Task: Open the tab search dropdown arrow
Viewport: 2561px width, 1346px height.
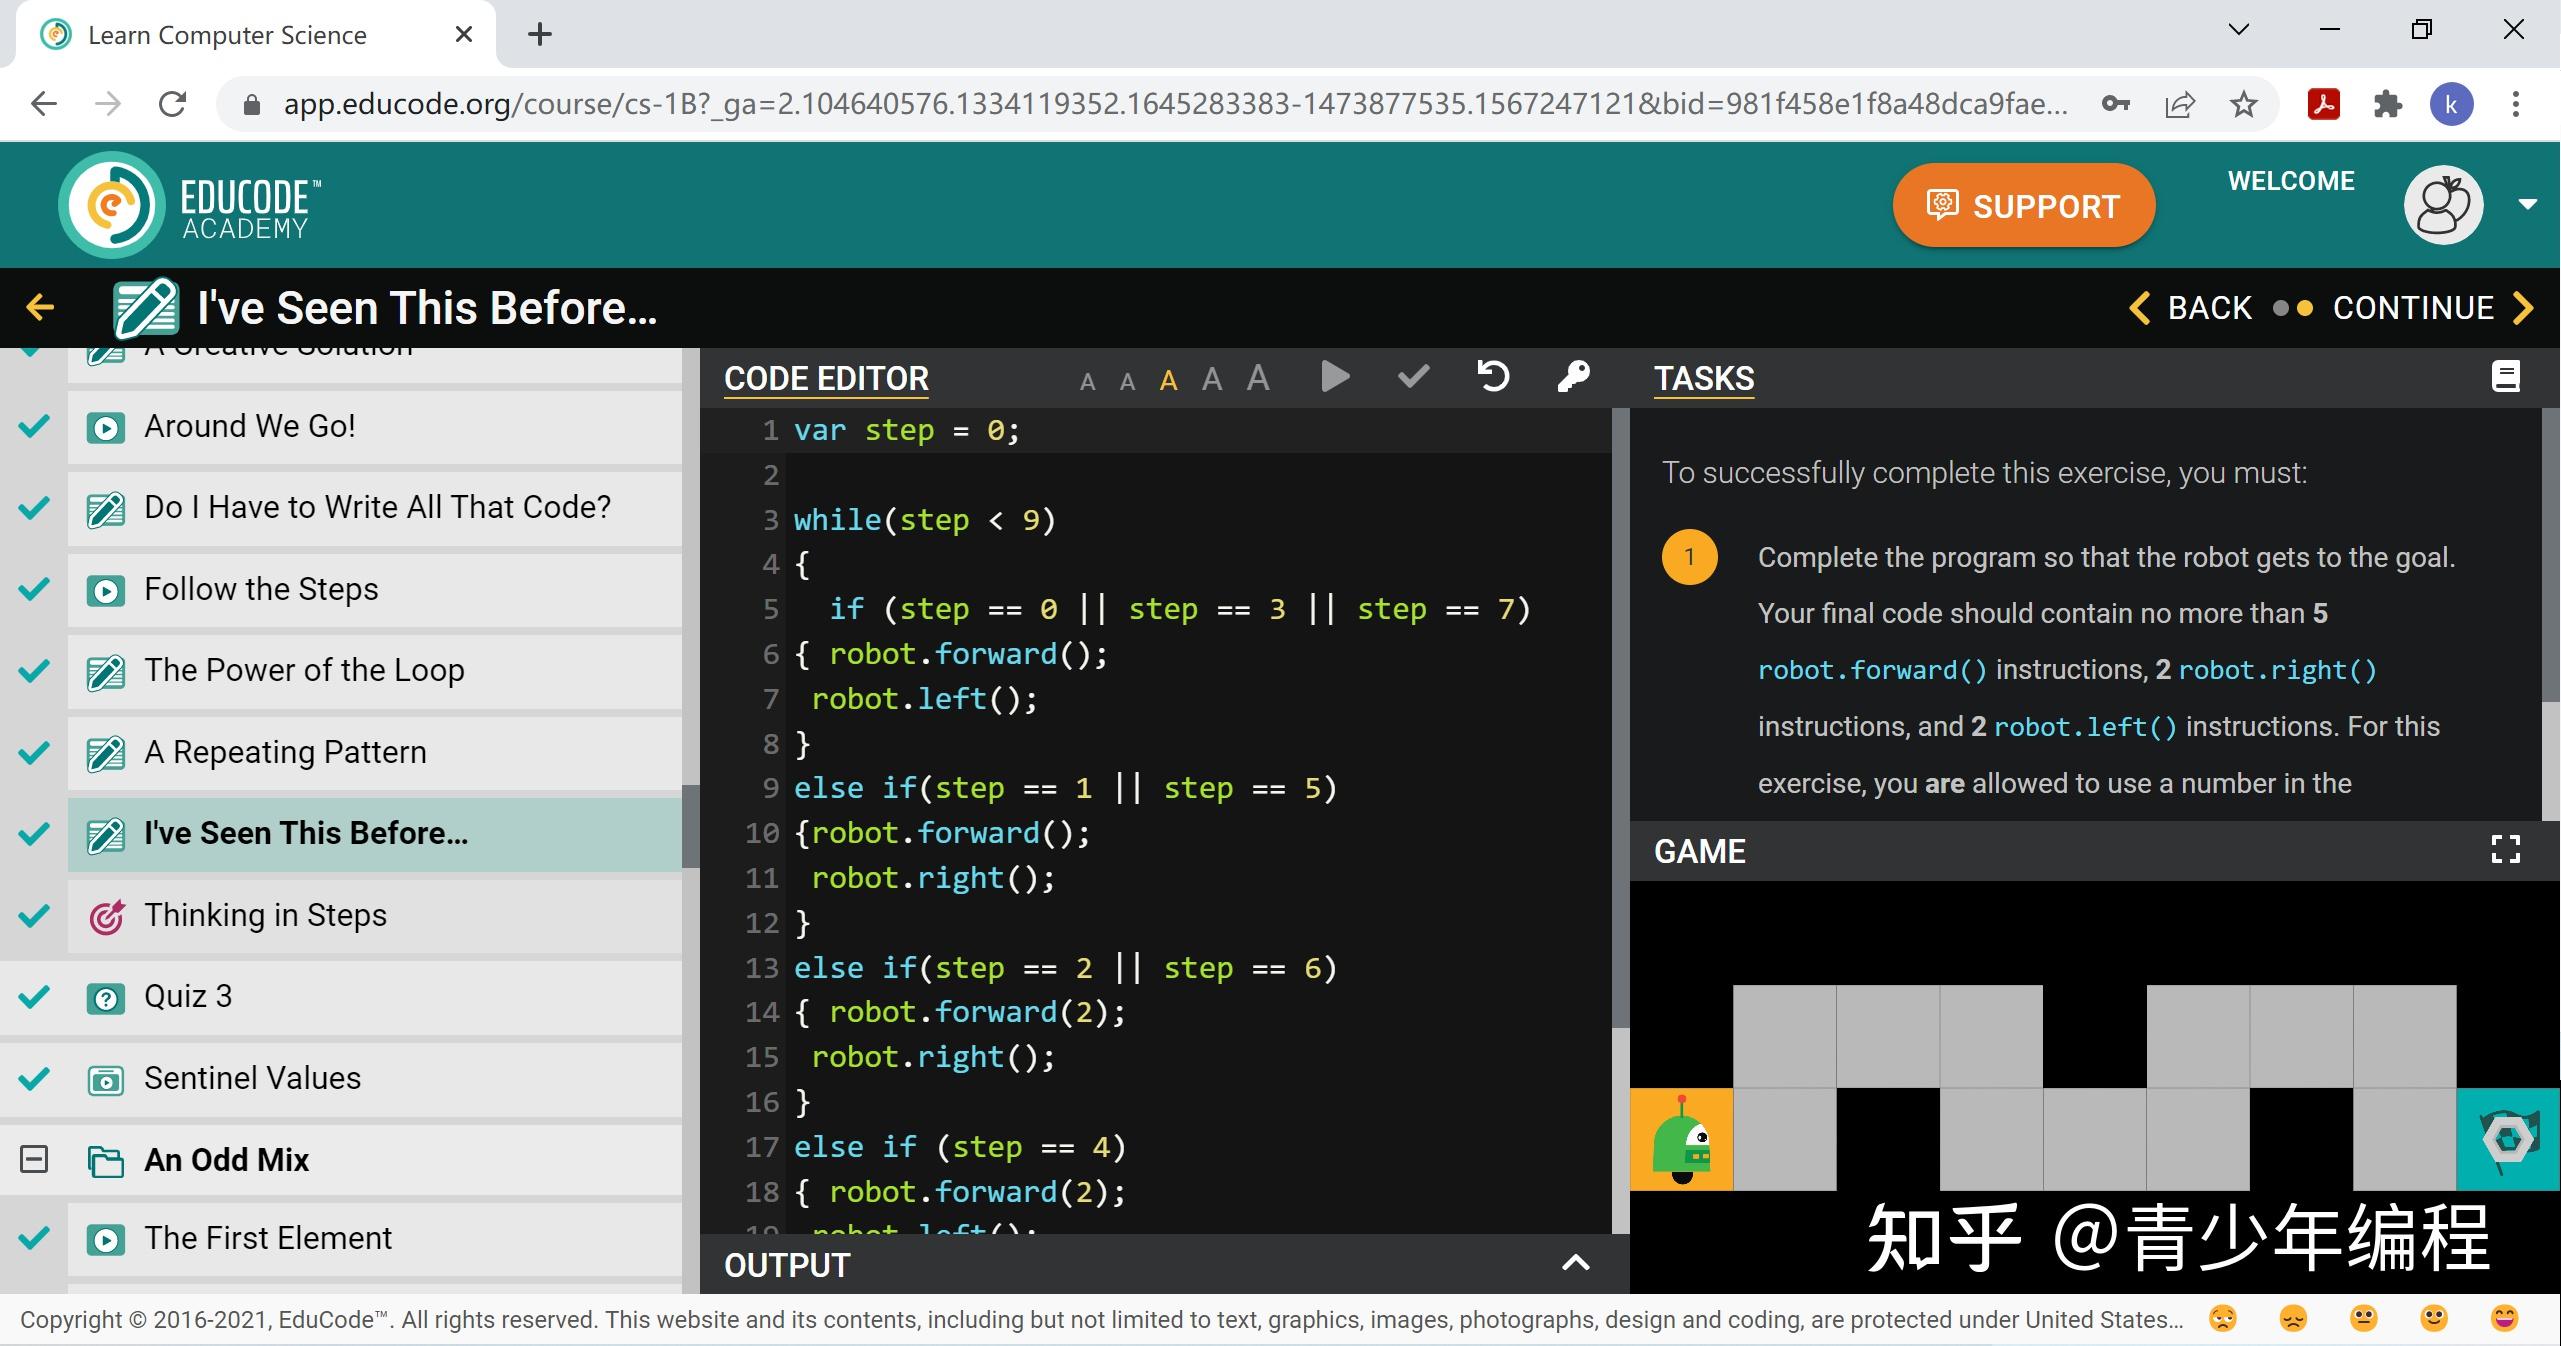Action: tap(2239, 30)
